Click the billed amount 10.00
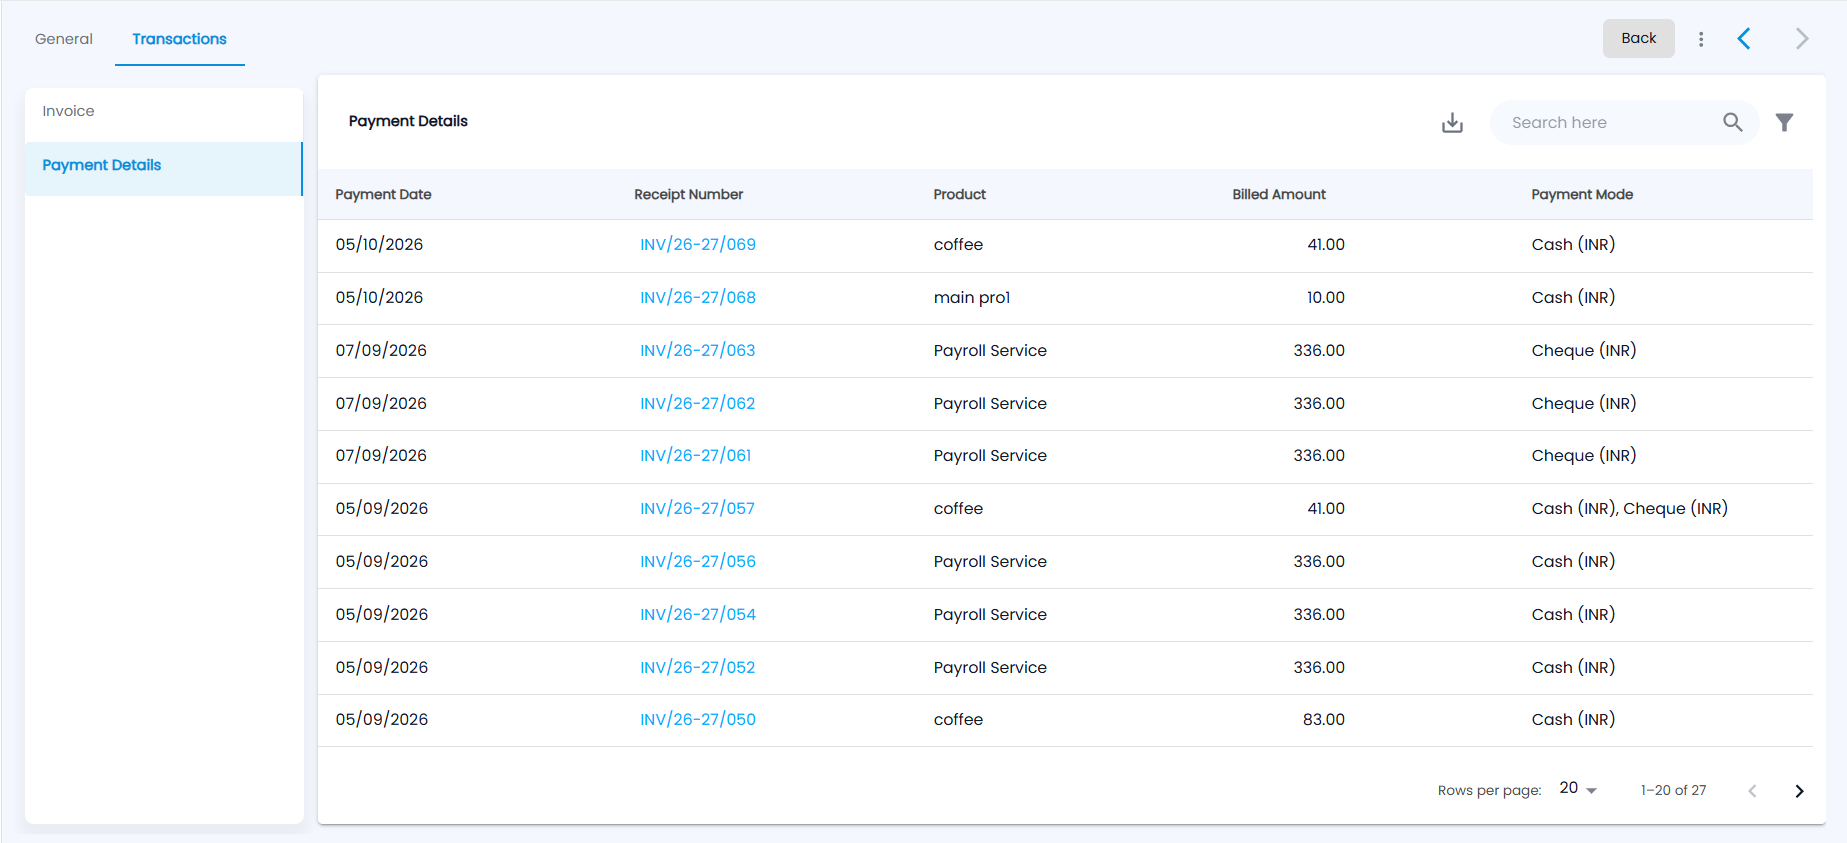Viewport: 1847px width, 843px height. coord(1326,298)
